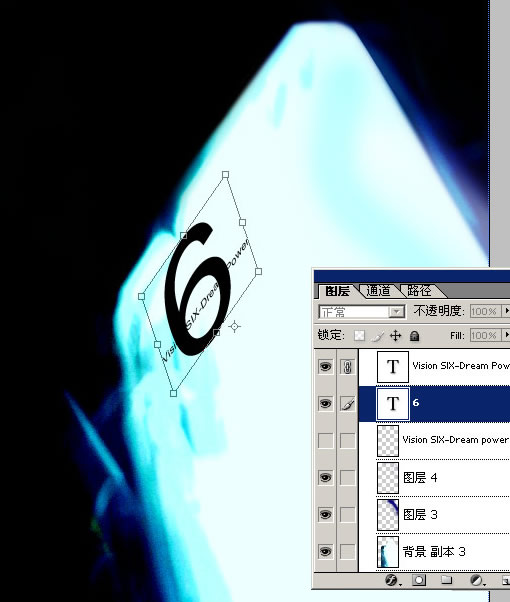
Task: Click the add layer mask icon
Action: [x=419, y=580]
